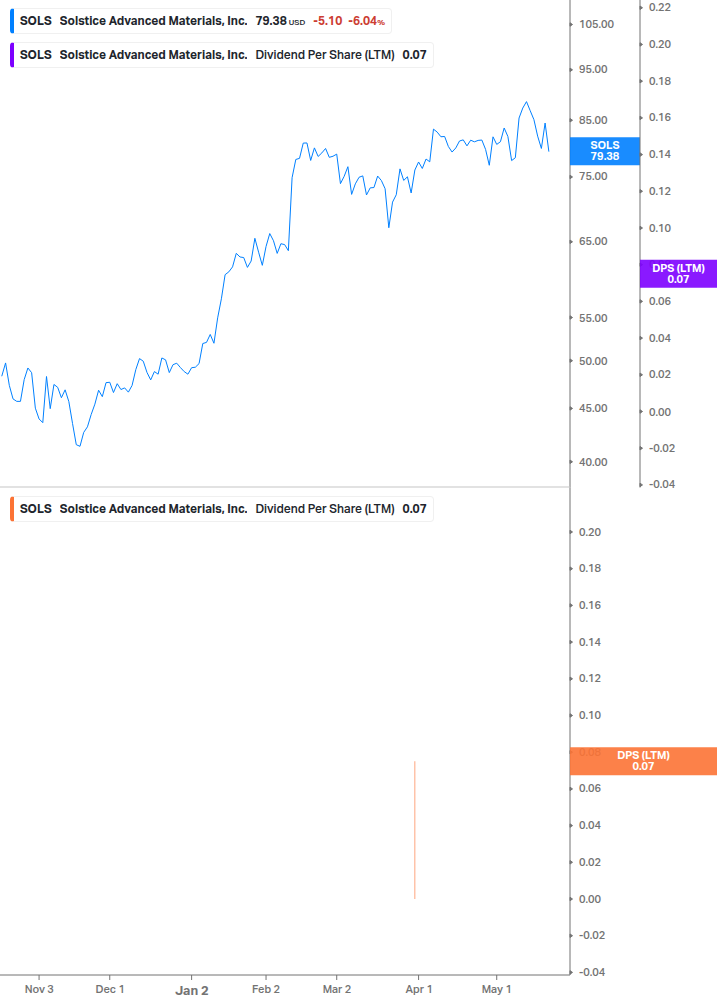
Task: Click the purple color bar of dividend legend
Action: click(12, 55)
